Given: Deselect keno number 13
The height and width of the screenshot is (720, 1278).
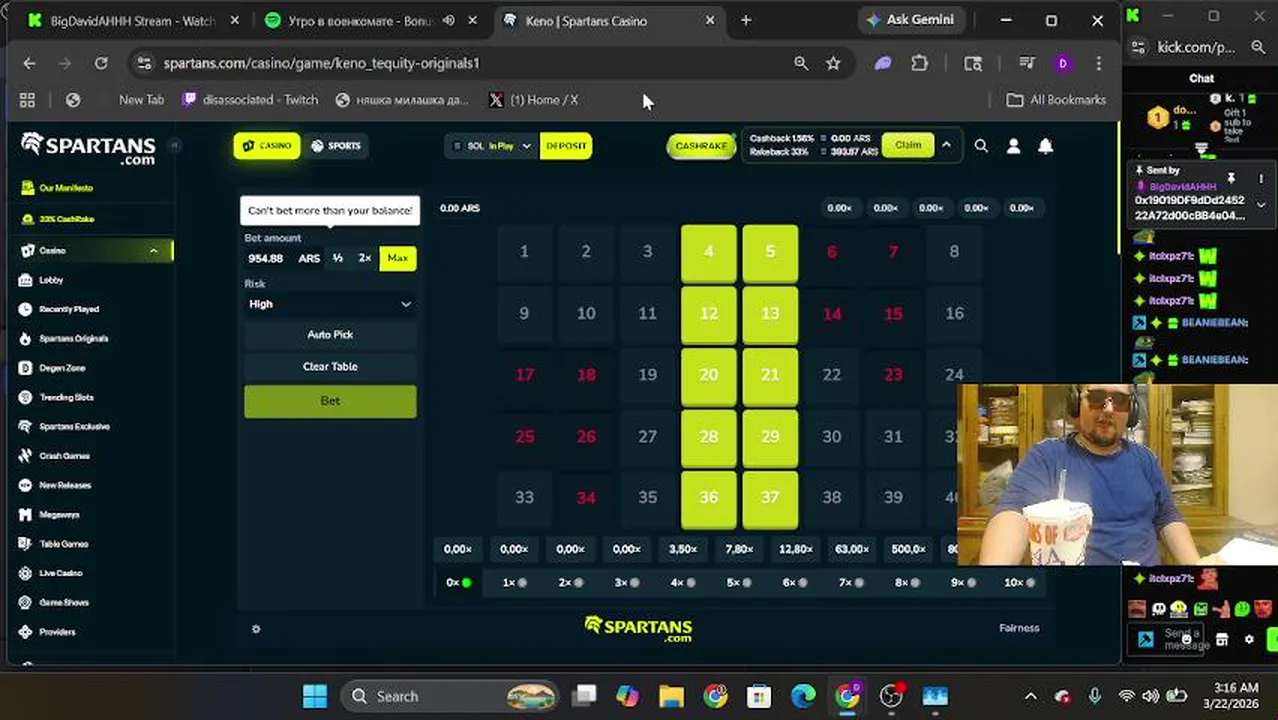Looking at the screenshot, I should click(x=770, y=313).
